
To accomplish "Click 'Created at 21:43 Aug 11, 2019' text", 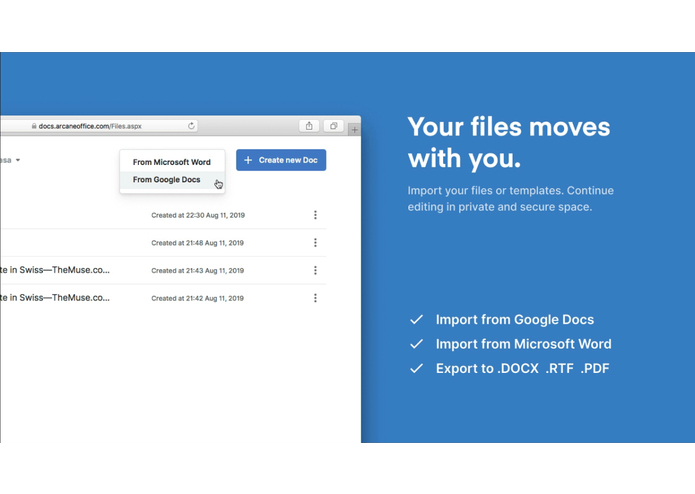I will coord(198,271).
